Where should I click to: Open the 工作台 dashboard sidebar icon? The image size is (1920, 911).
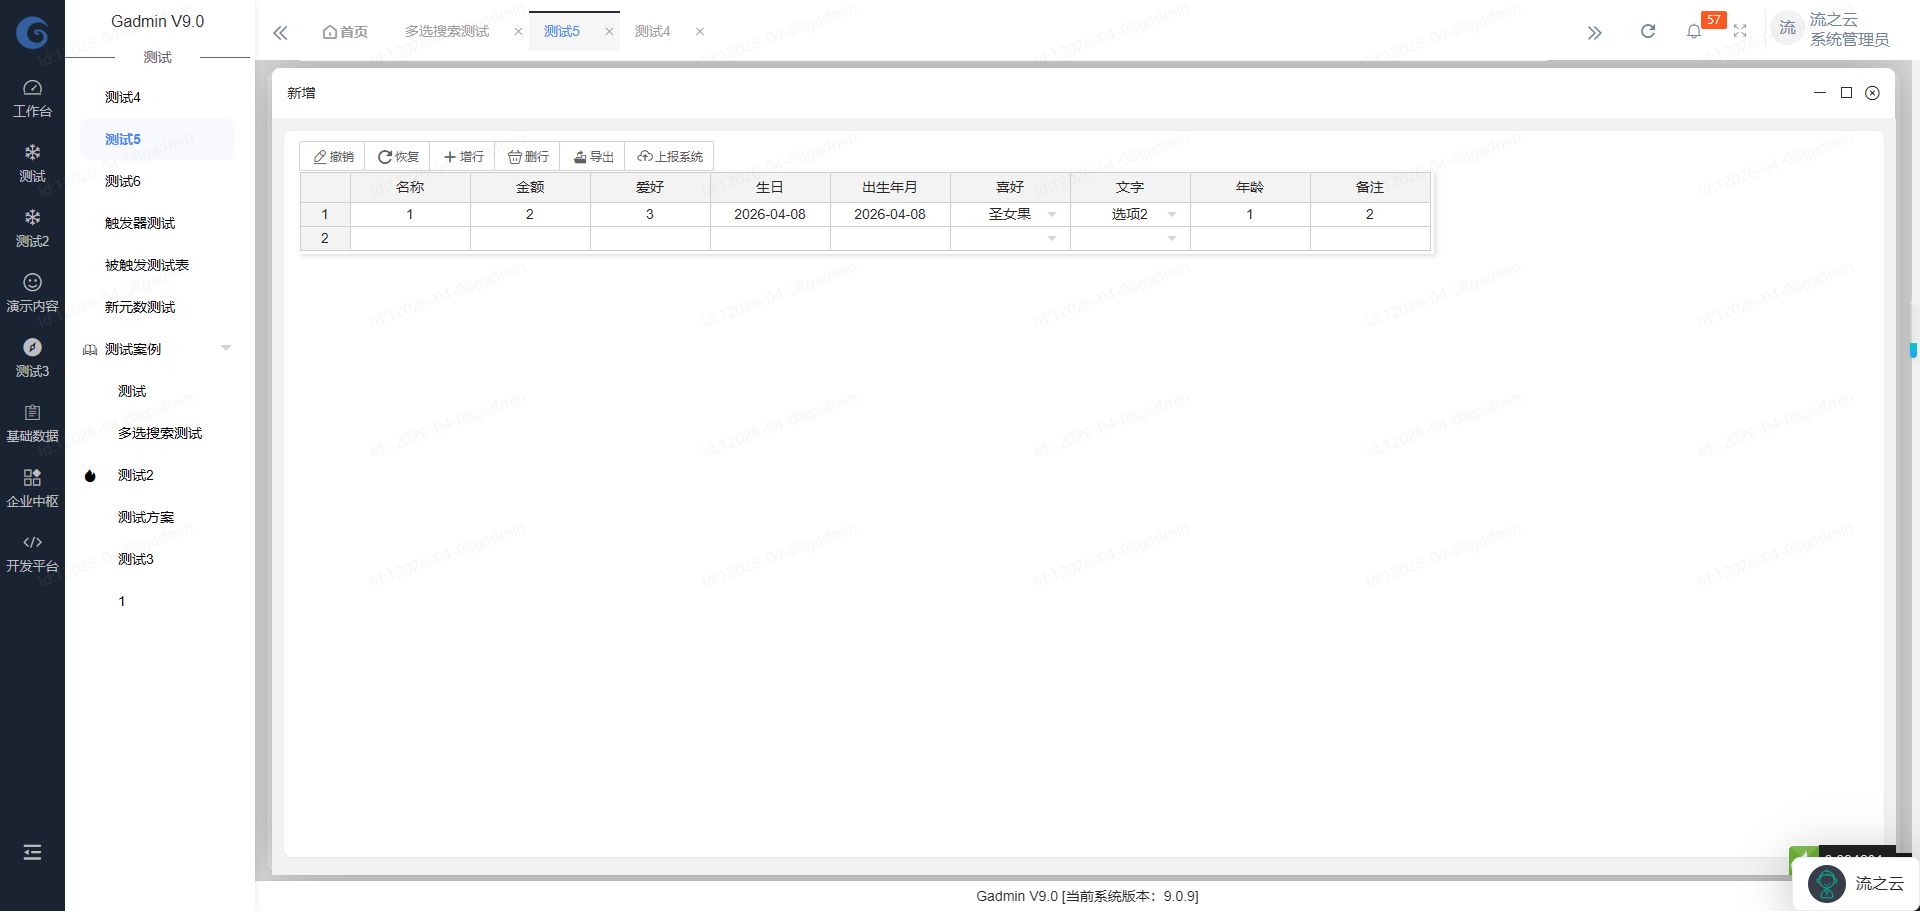(x=32, y=98)
